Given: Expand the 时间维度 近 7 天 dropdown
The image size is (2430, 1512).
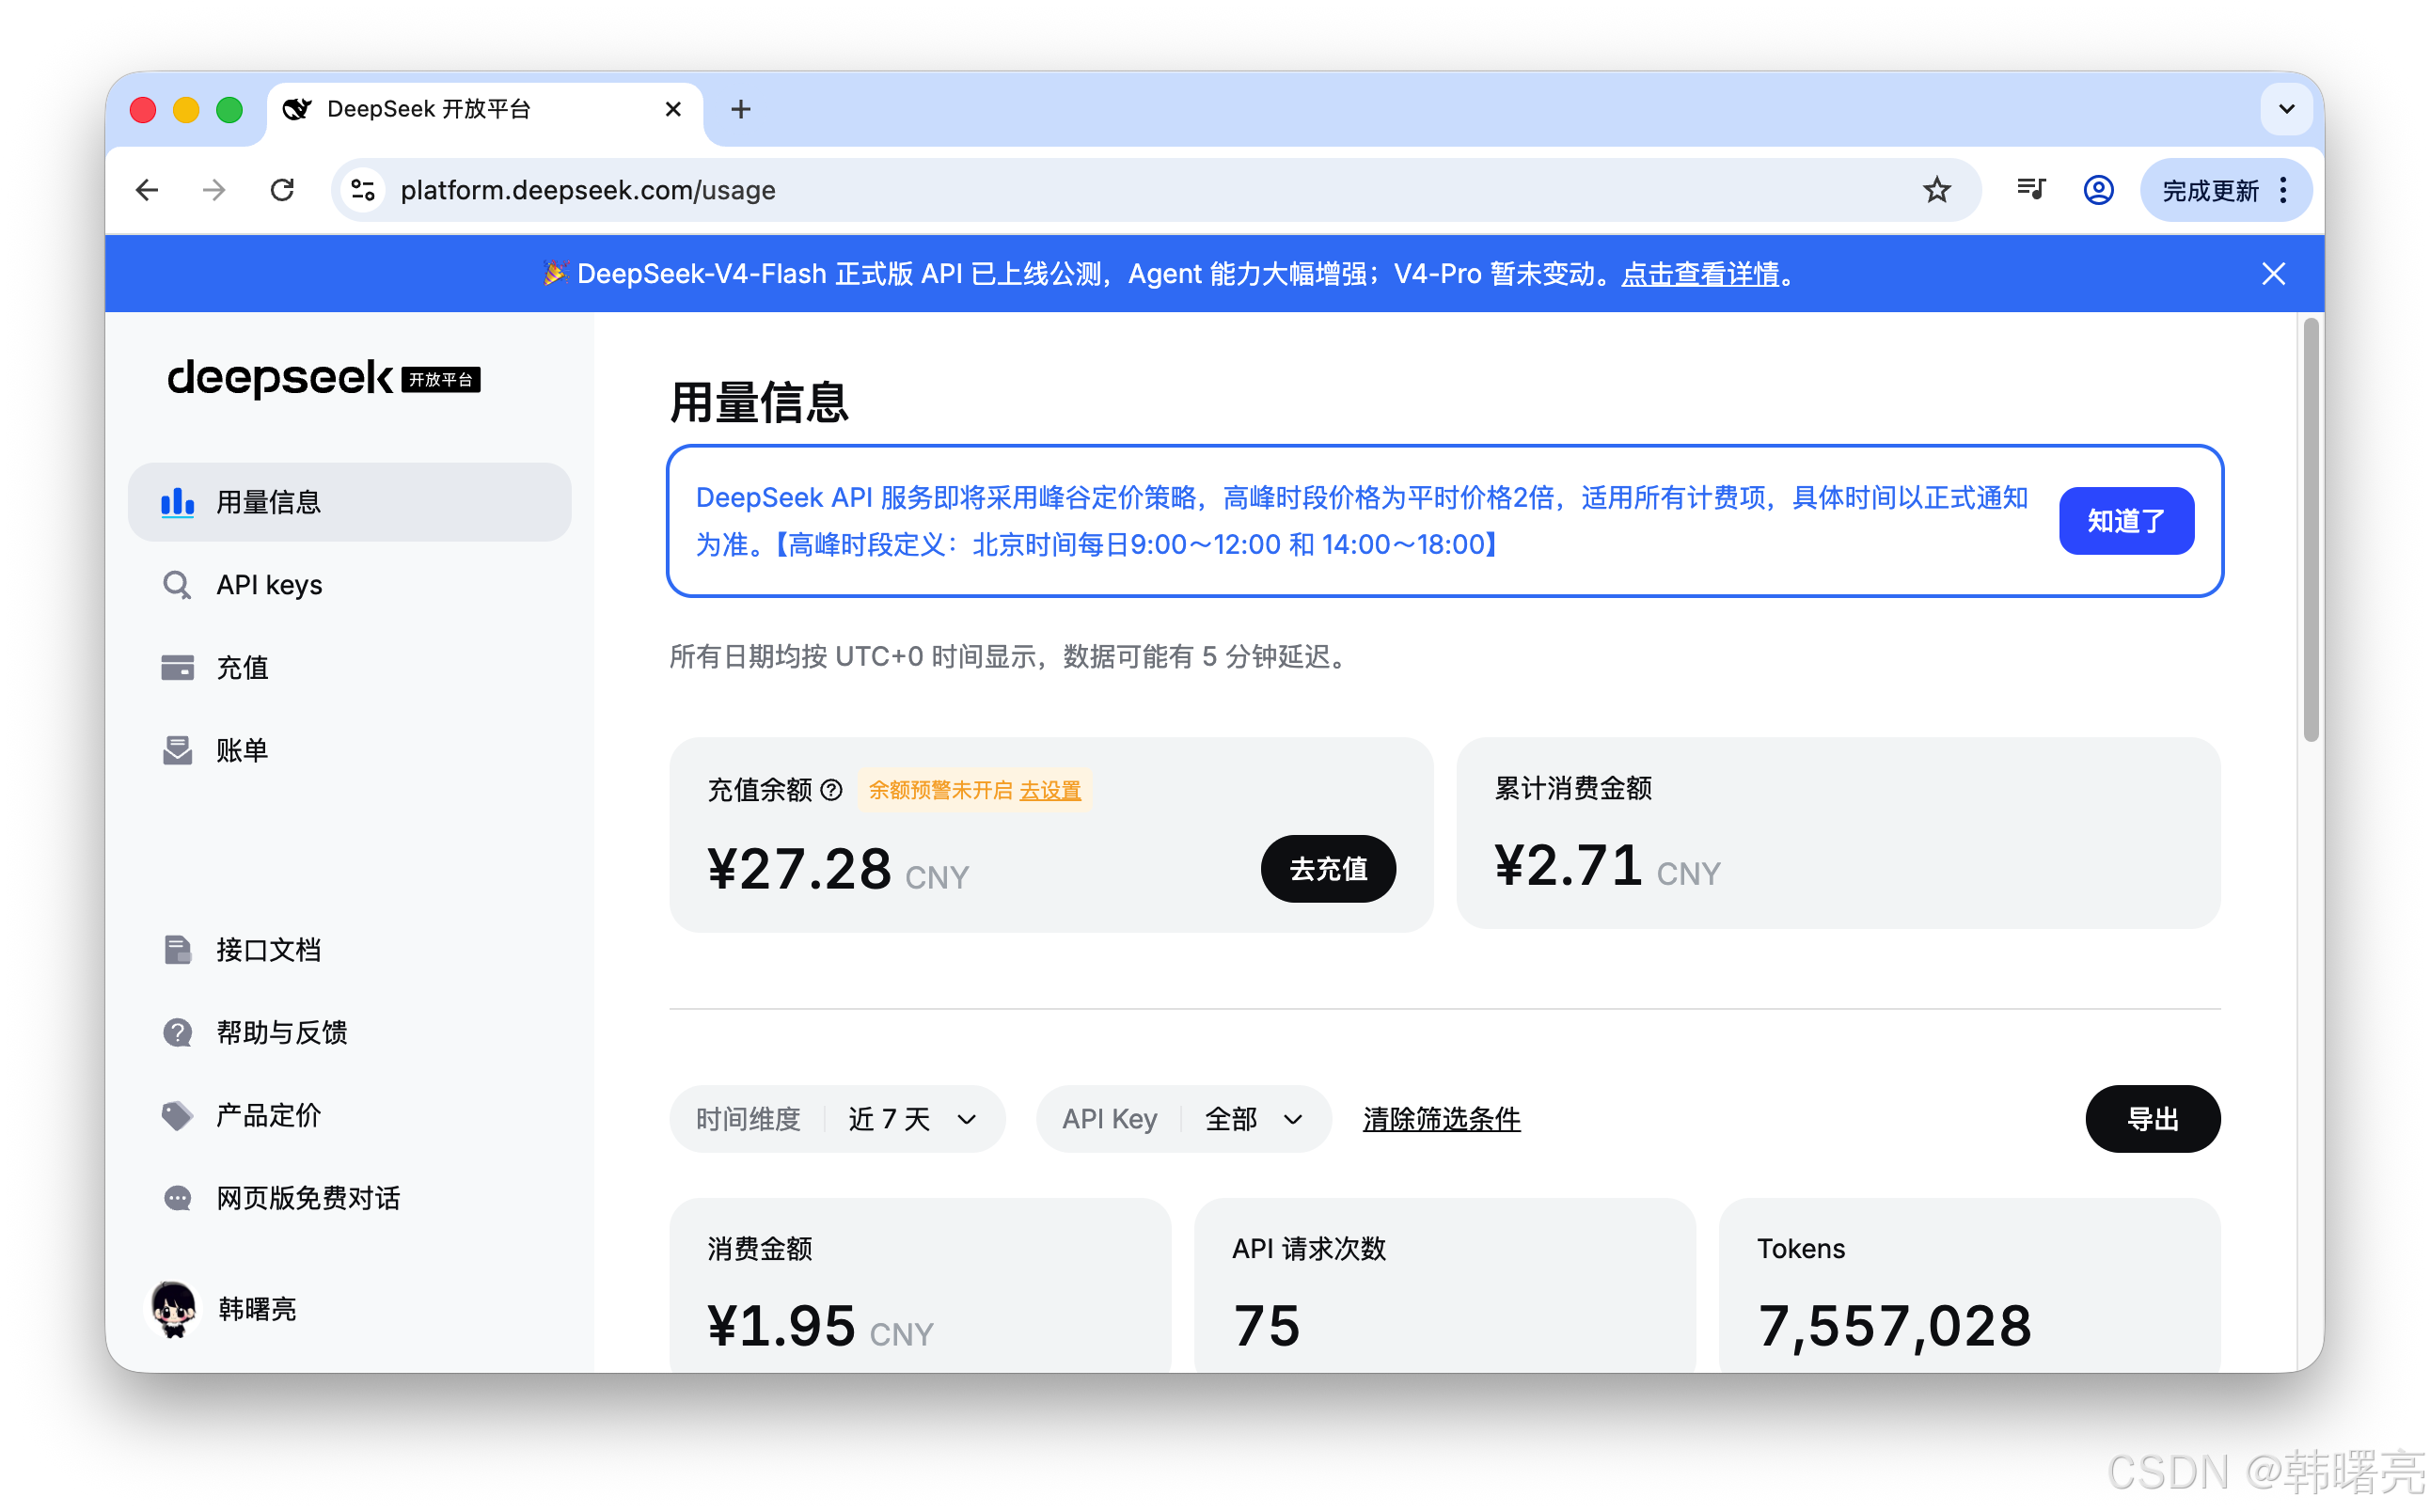Looking at the screenshot, I should pos(837,1118).
